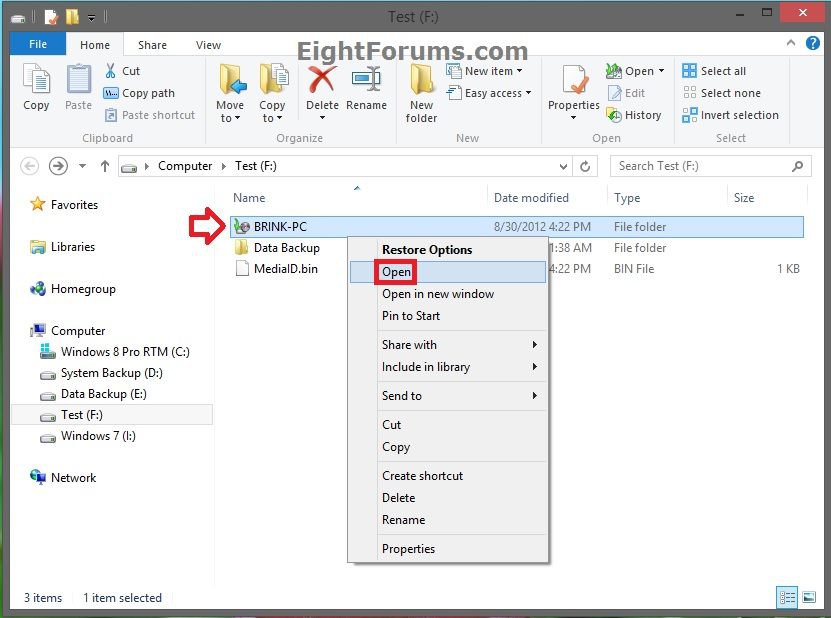Choose Properties in the context menu
Viewport: 831px width, 618px height.
point(448,549)
